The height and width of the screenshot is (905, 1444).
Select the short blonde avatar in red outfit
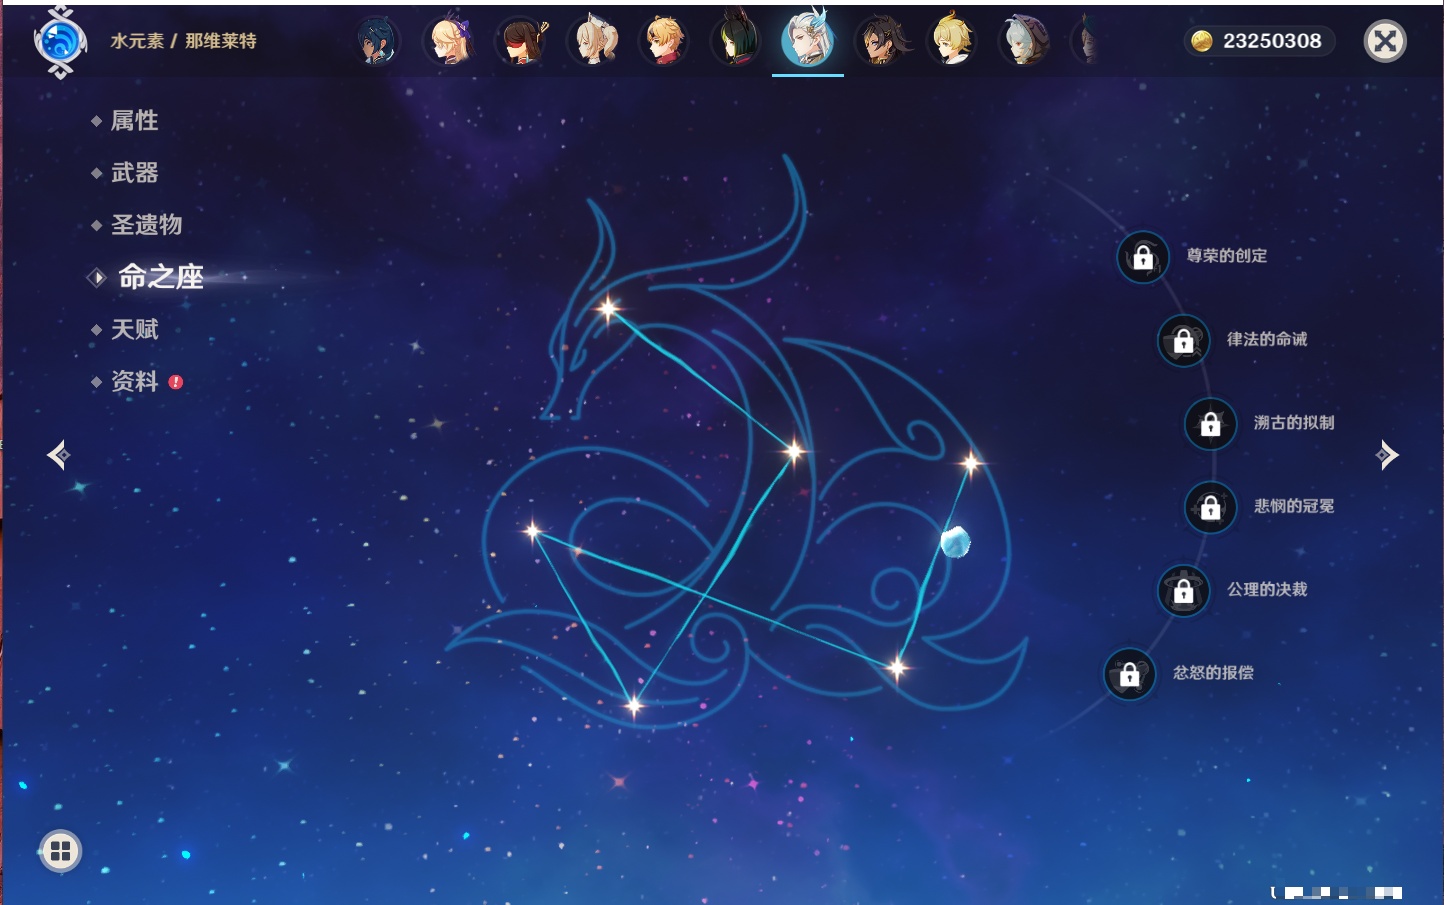click(x=664, y=42)
